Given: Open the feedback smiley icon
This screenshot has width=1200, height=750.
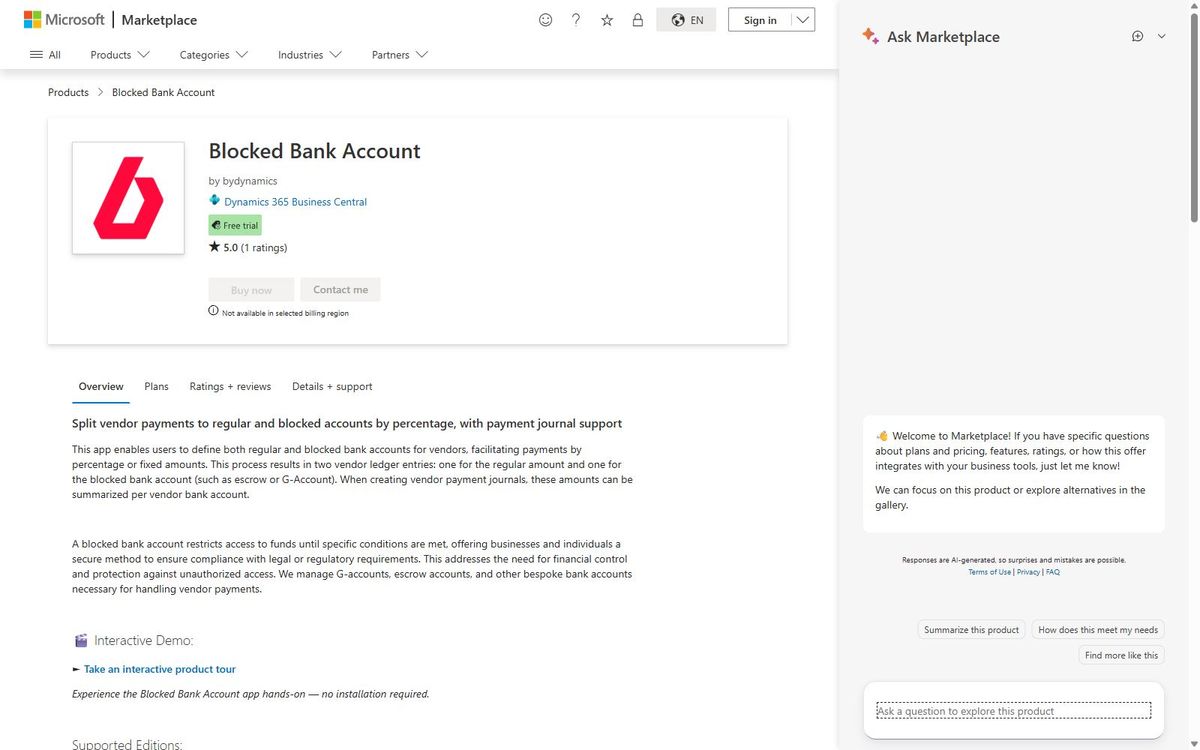Looking at the screenshot, I should [545, 20].
